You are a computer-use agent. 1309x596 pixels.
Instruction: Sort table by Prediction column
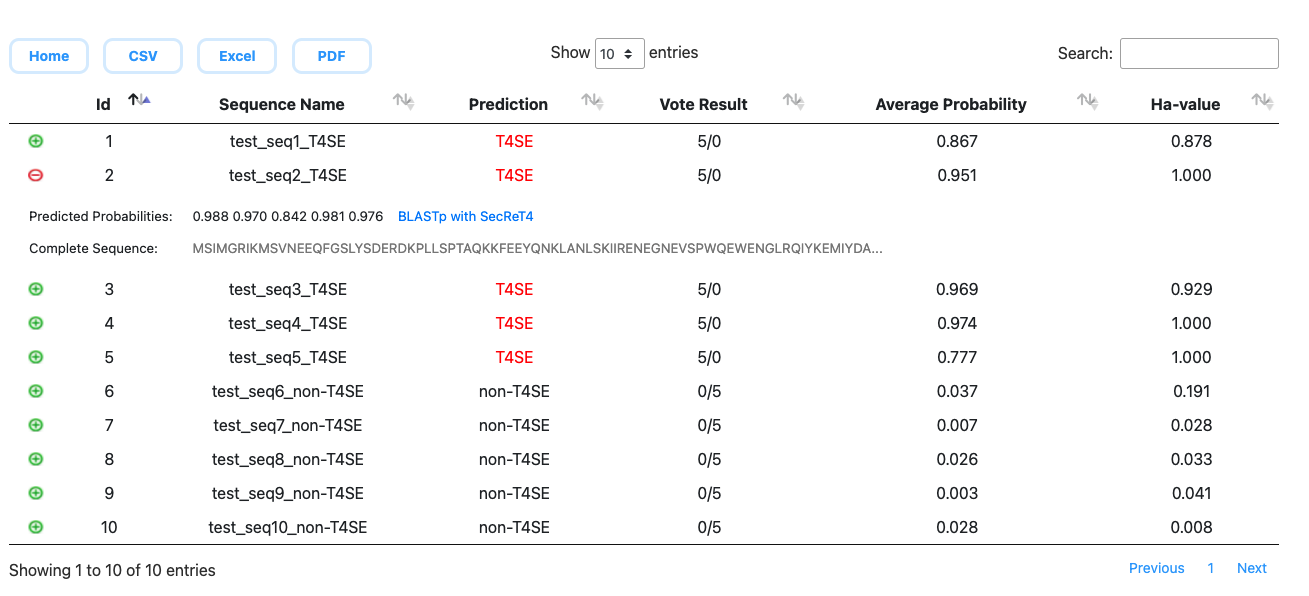pos(592,100)
